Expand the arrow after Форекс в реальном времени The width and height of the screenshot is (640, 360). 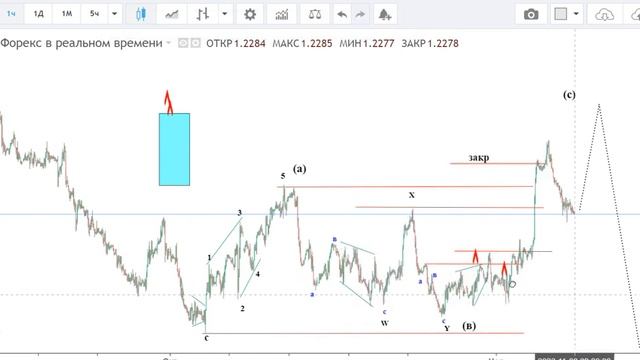tap(168, 43)
